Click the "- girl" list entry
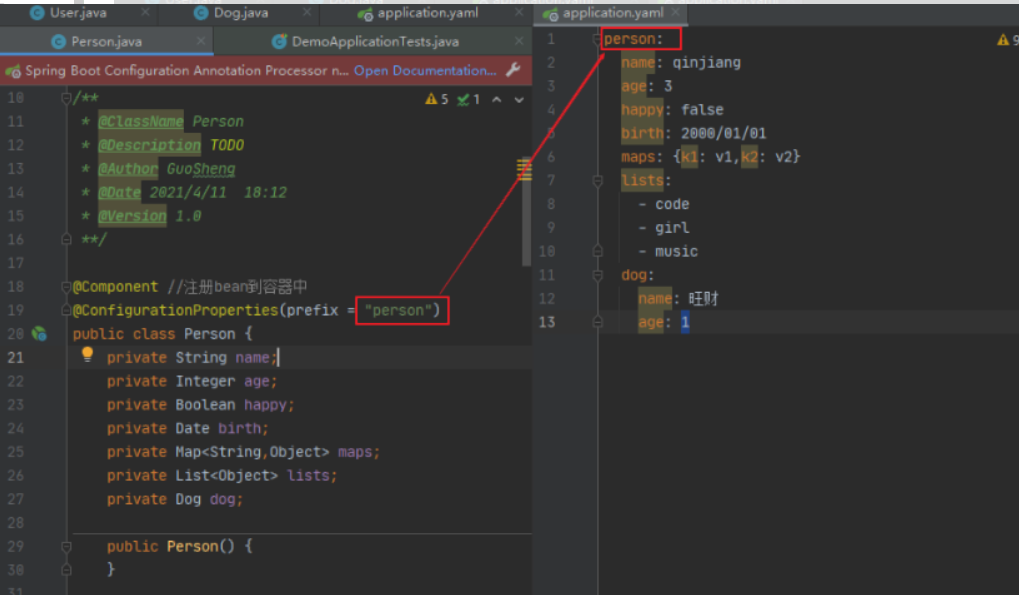This screenshot has width=1019, height=595. point(664,228)
